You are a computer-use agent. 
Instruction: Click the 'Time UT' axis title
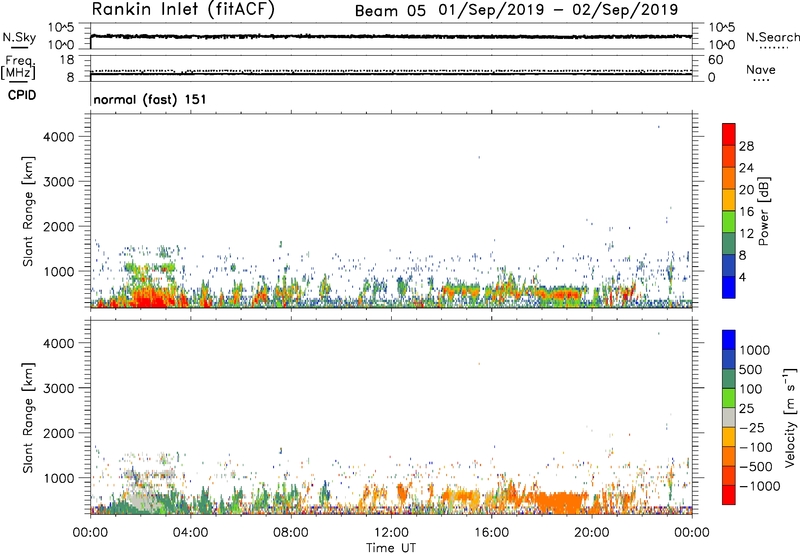391,548
